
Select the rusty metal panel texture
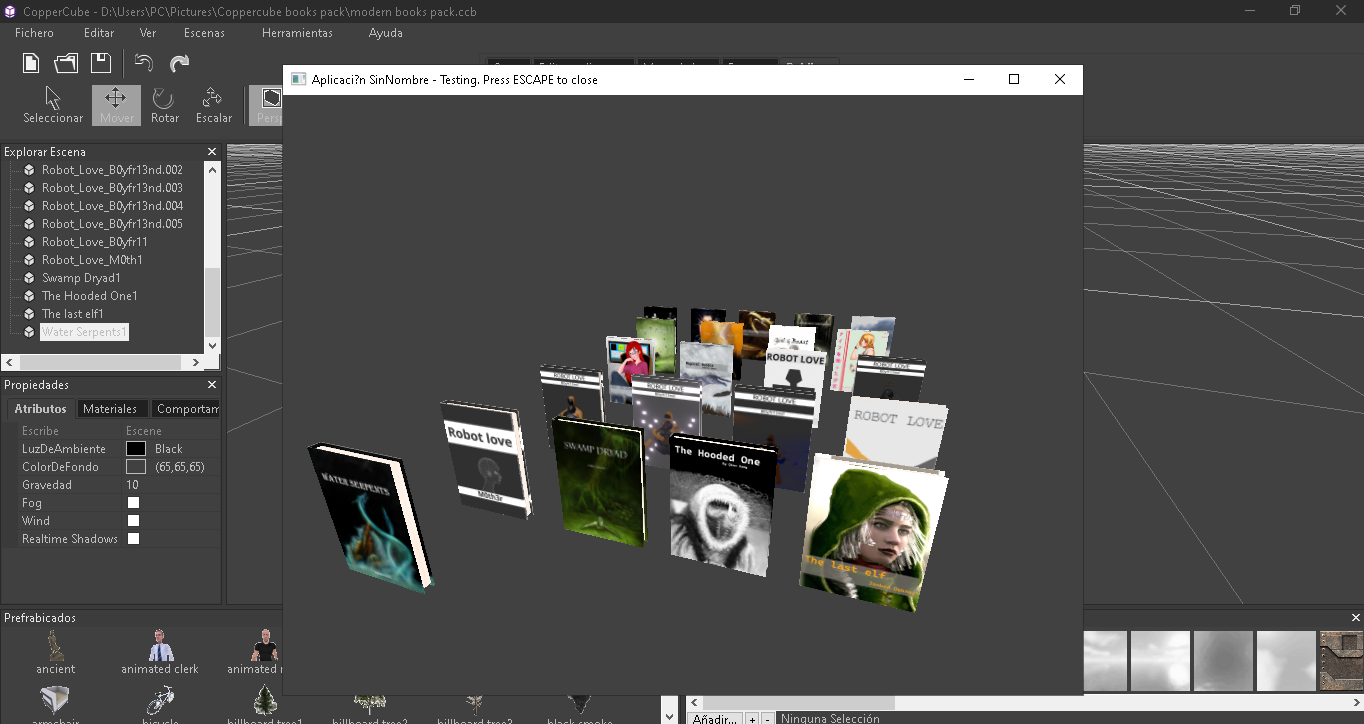(x=1342, y=660)
